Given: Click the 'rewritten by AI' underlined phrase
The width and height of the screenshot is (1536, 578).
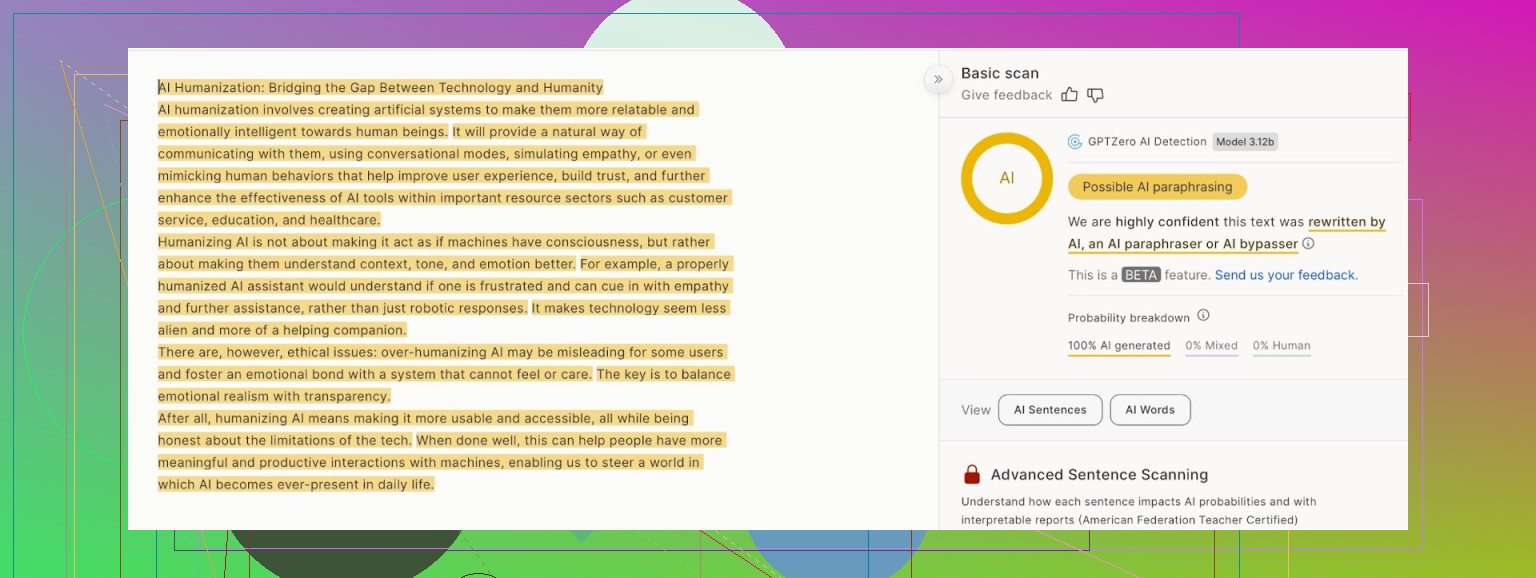Looking at the screenshot, I should click(x=1346, y=222).
